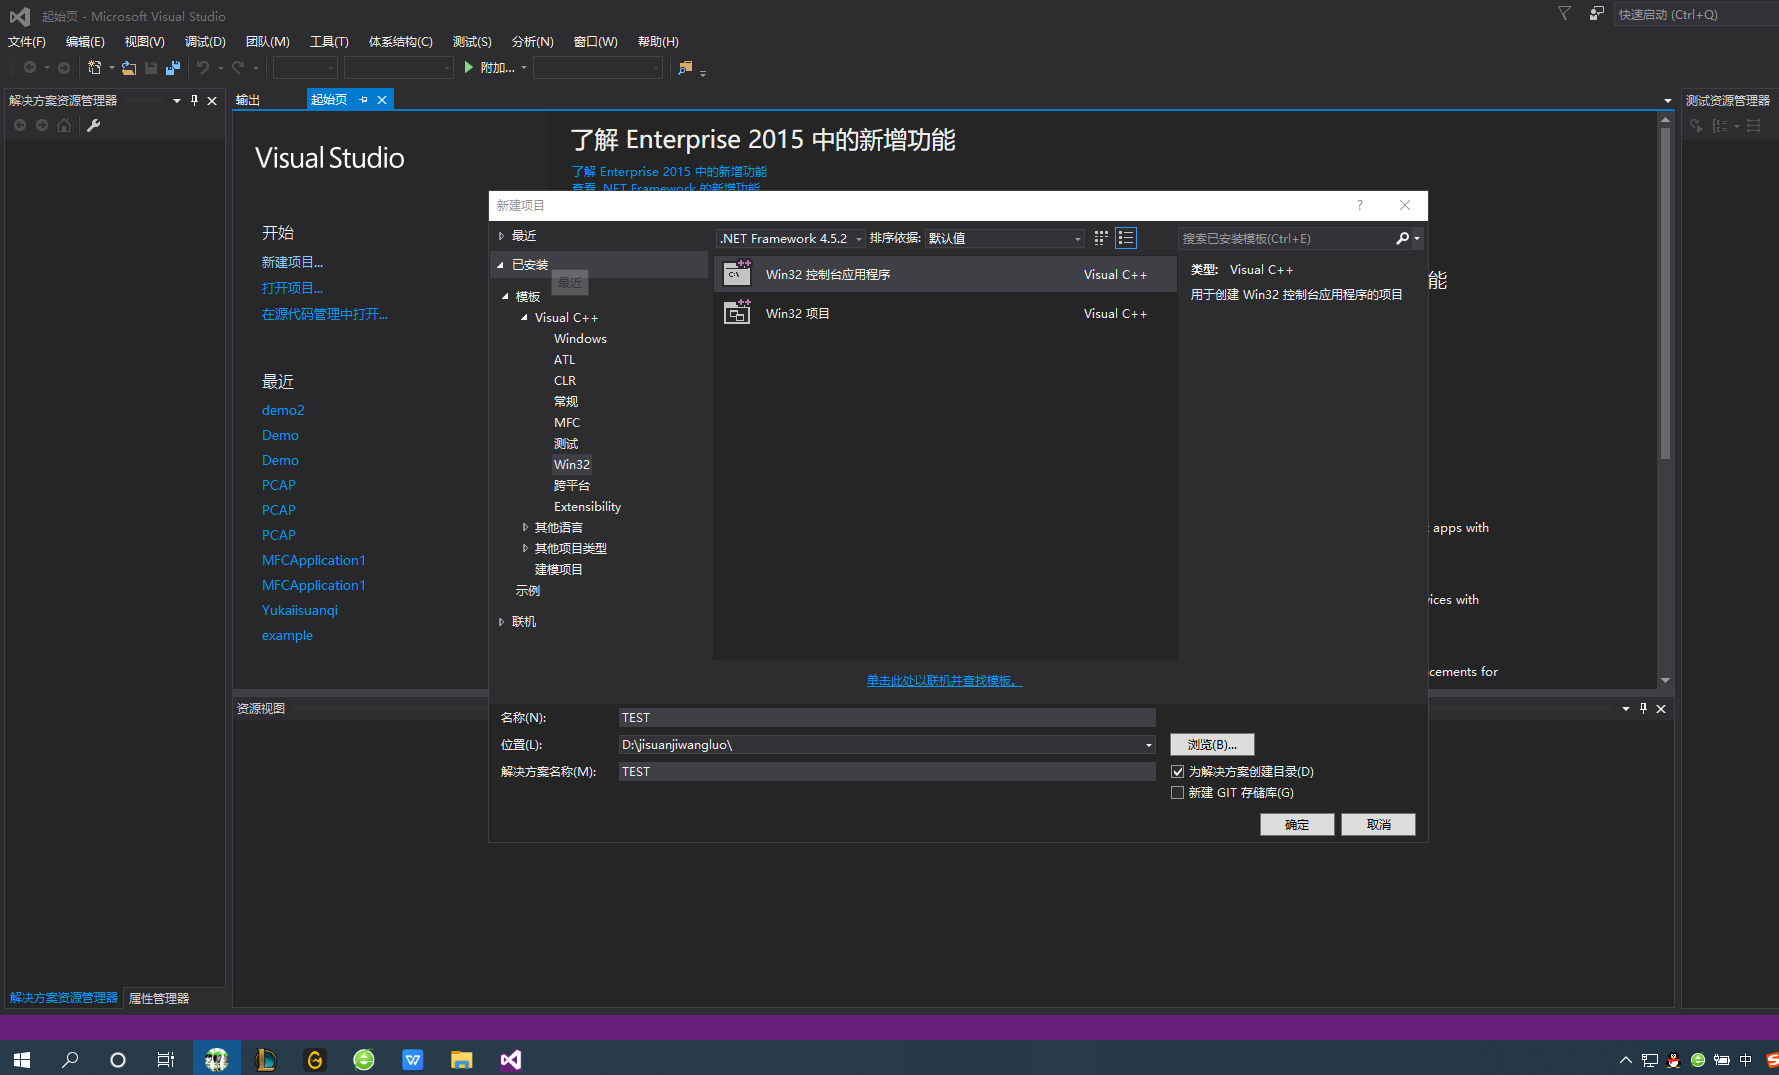Open Windows Start menu
This screenshot has width=1779, height=1075.
[x=22, y=1059]
